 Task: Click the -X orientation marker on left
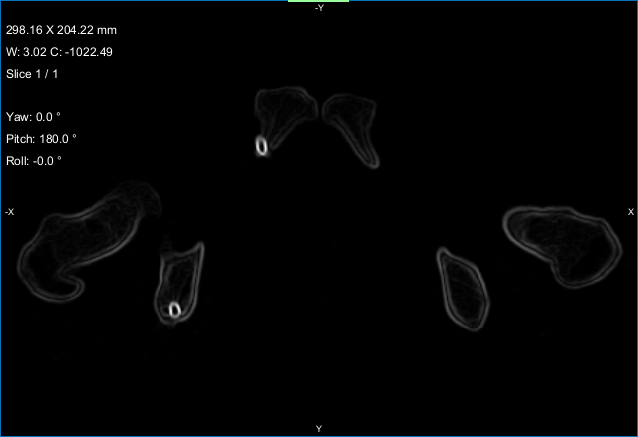pos(9,212)
